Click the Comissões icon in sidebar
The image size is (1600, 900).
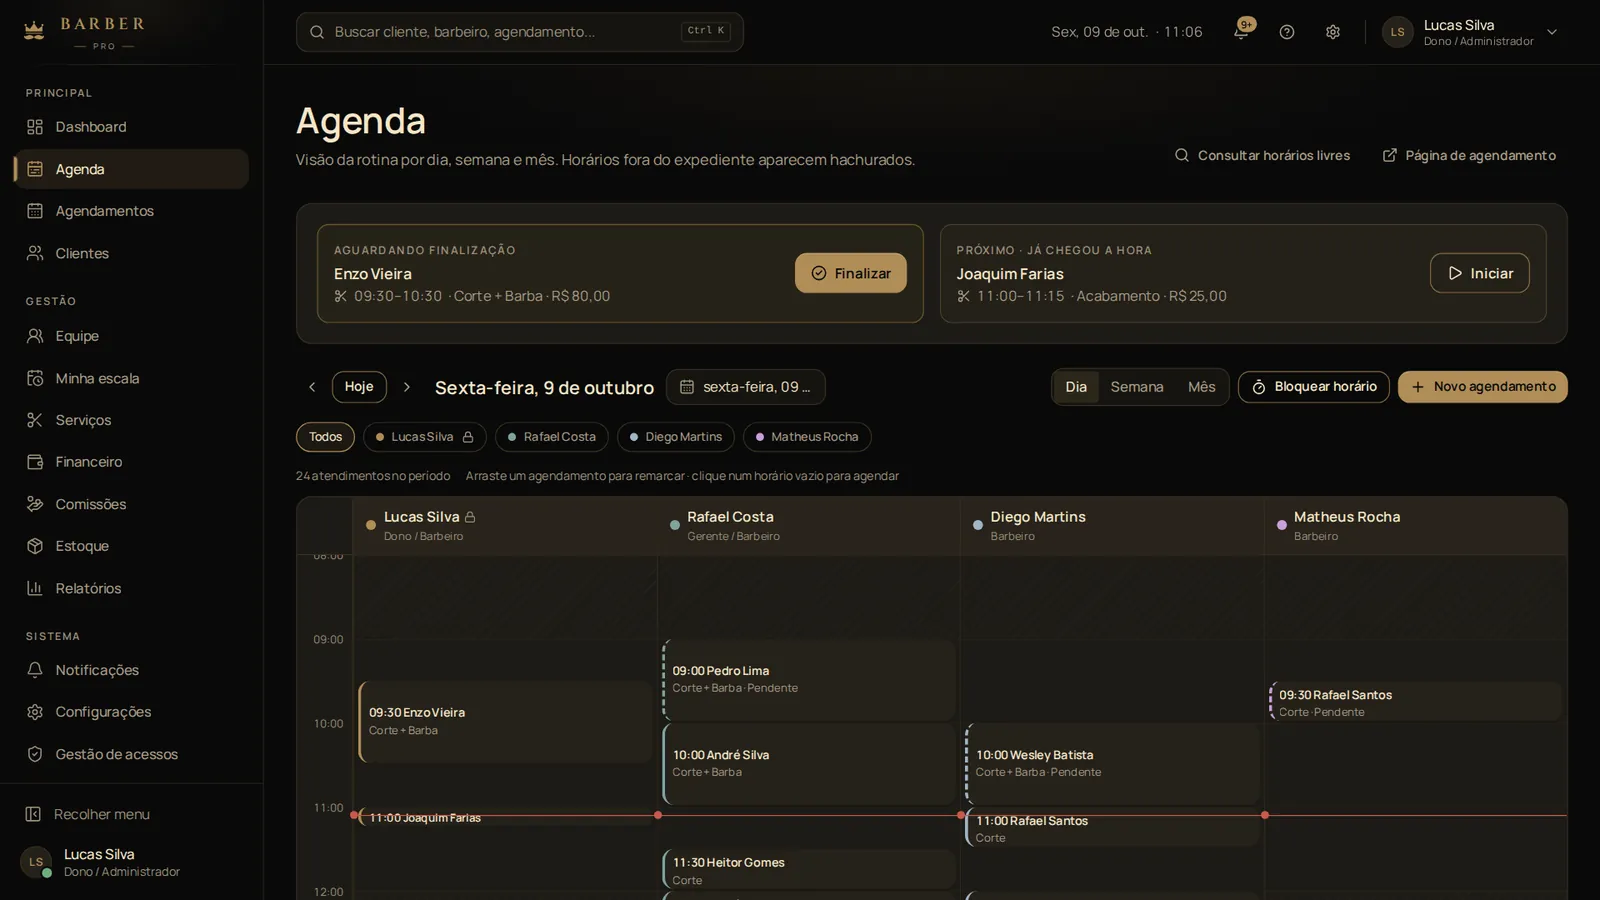[x=35, y=504]
